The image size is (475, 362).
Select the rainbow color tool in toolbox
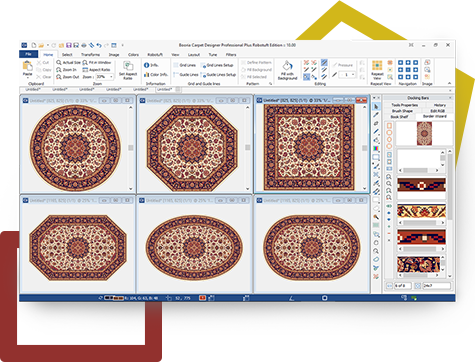point(376,149)
